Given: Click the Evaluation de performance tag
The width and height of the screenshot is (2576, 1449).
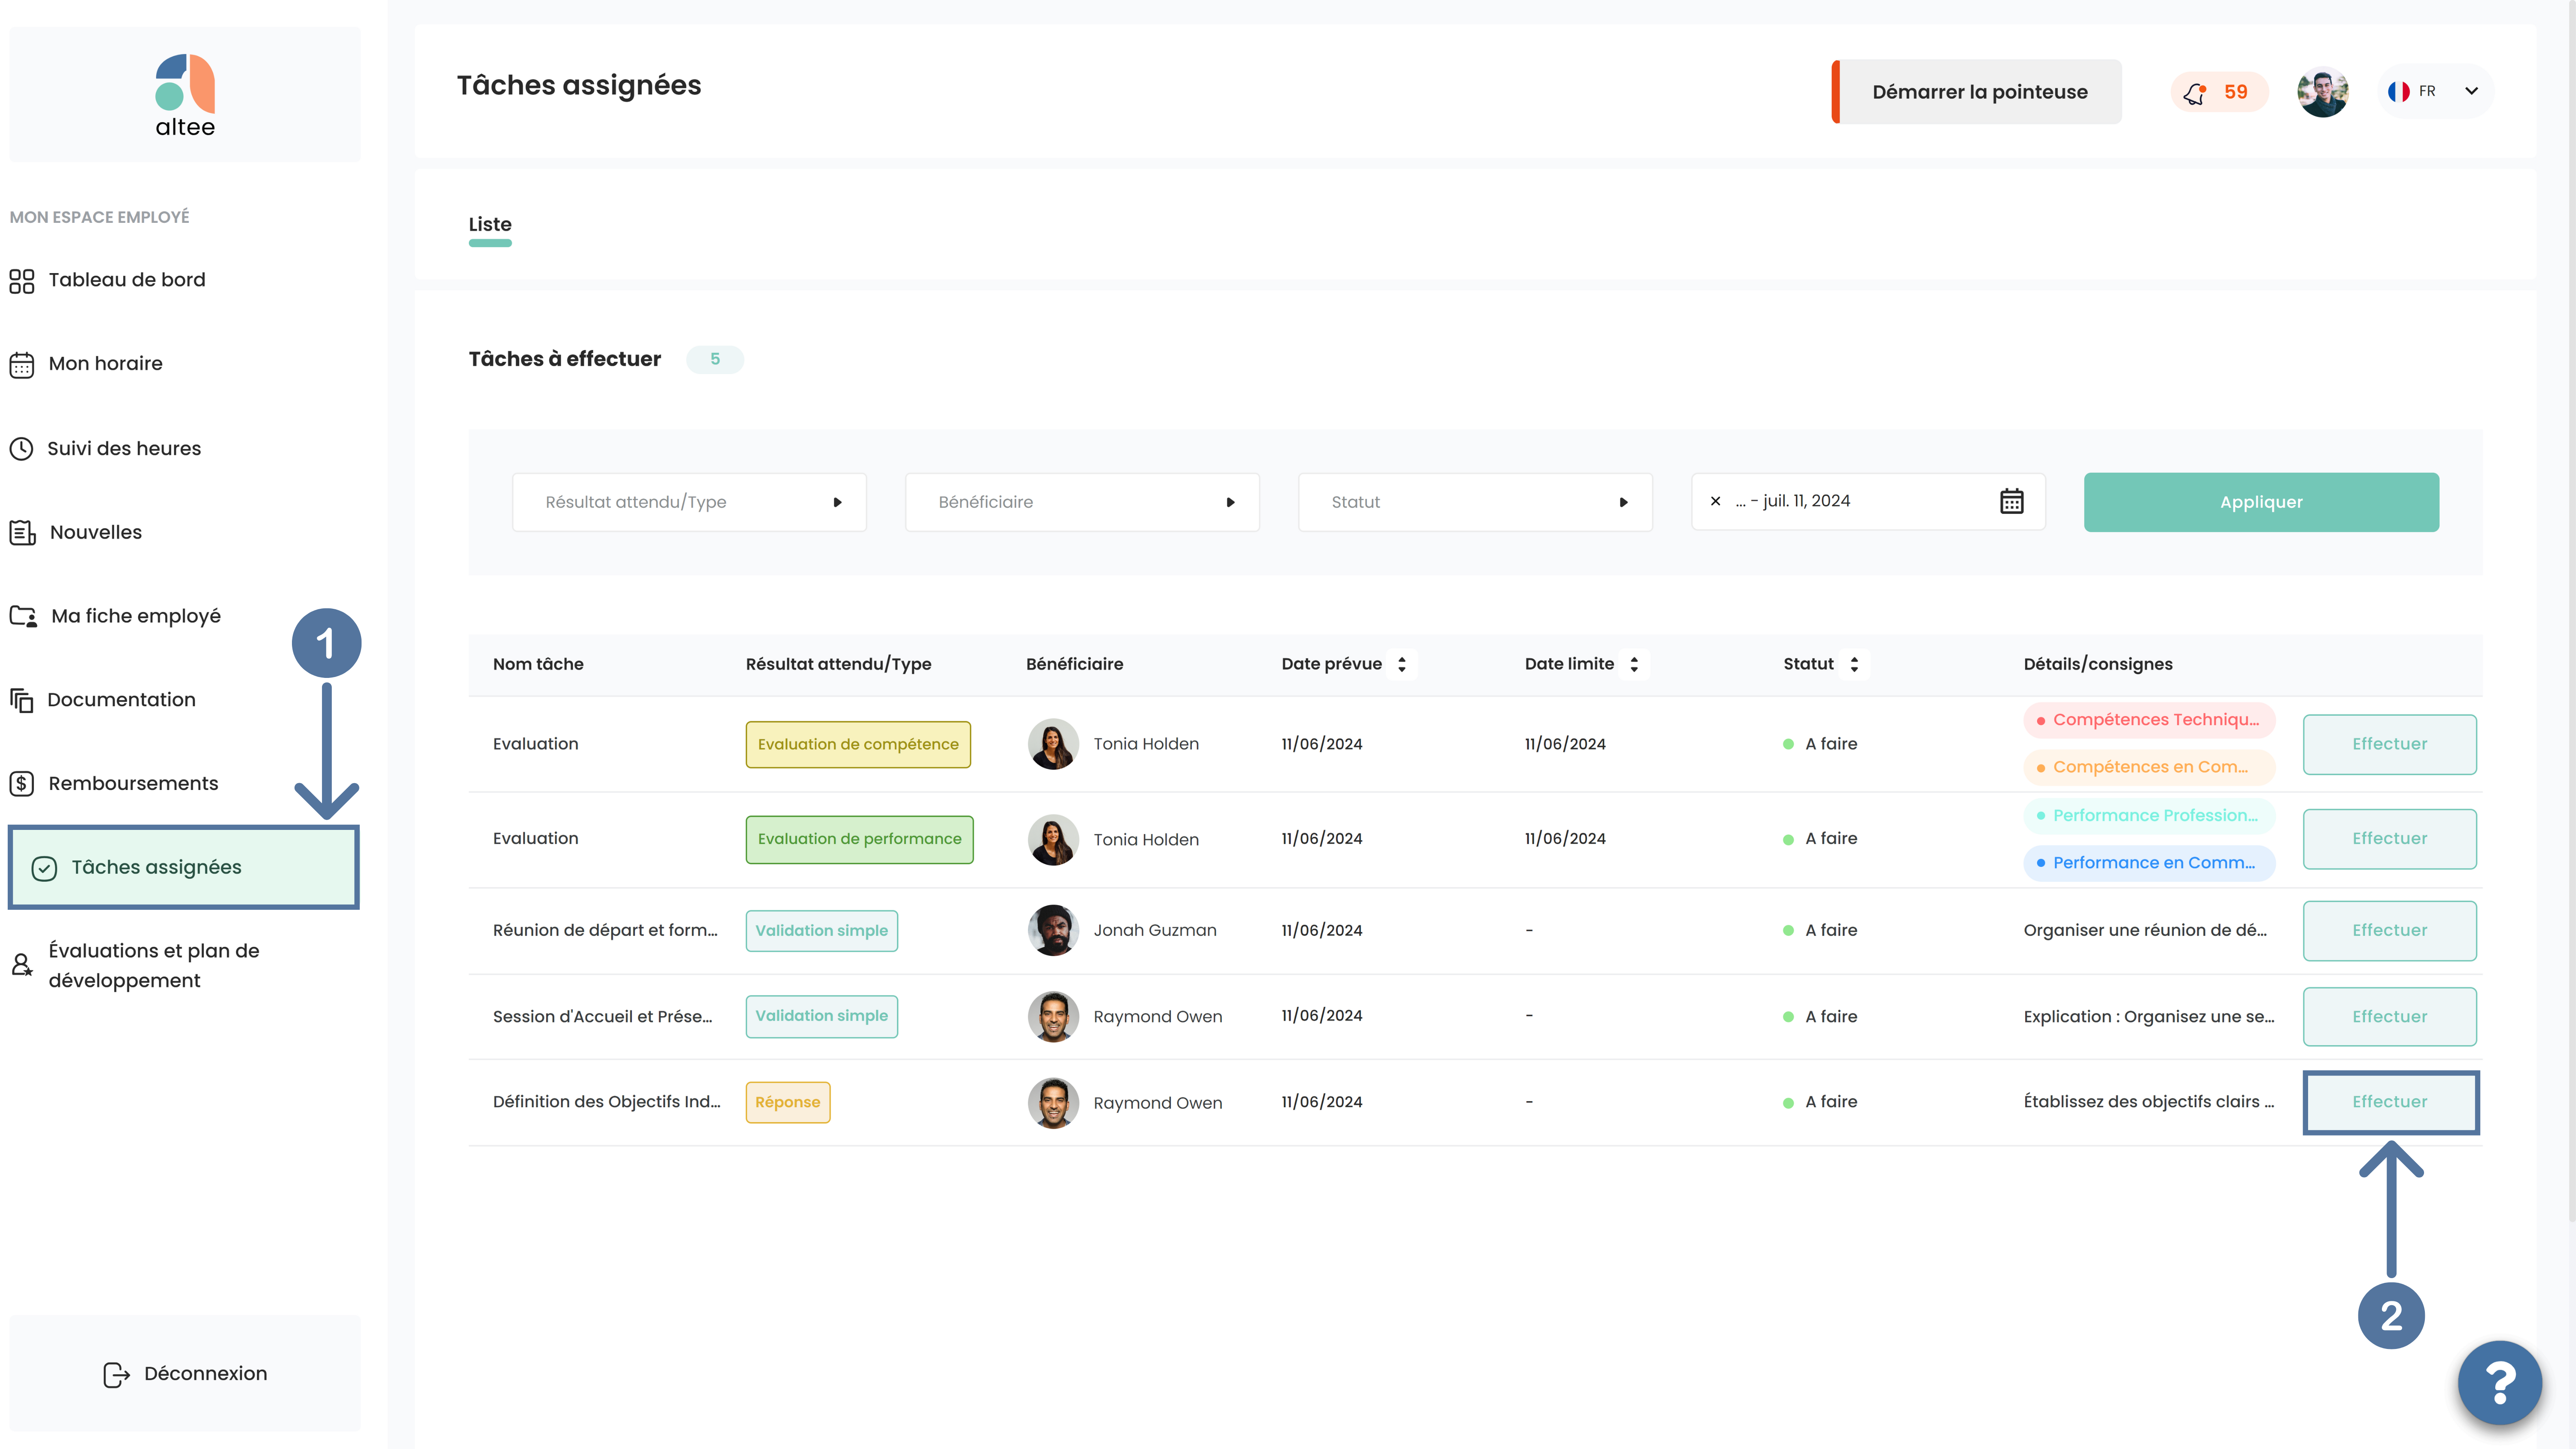Looking at the screenshot, I should coord(859,840).
